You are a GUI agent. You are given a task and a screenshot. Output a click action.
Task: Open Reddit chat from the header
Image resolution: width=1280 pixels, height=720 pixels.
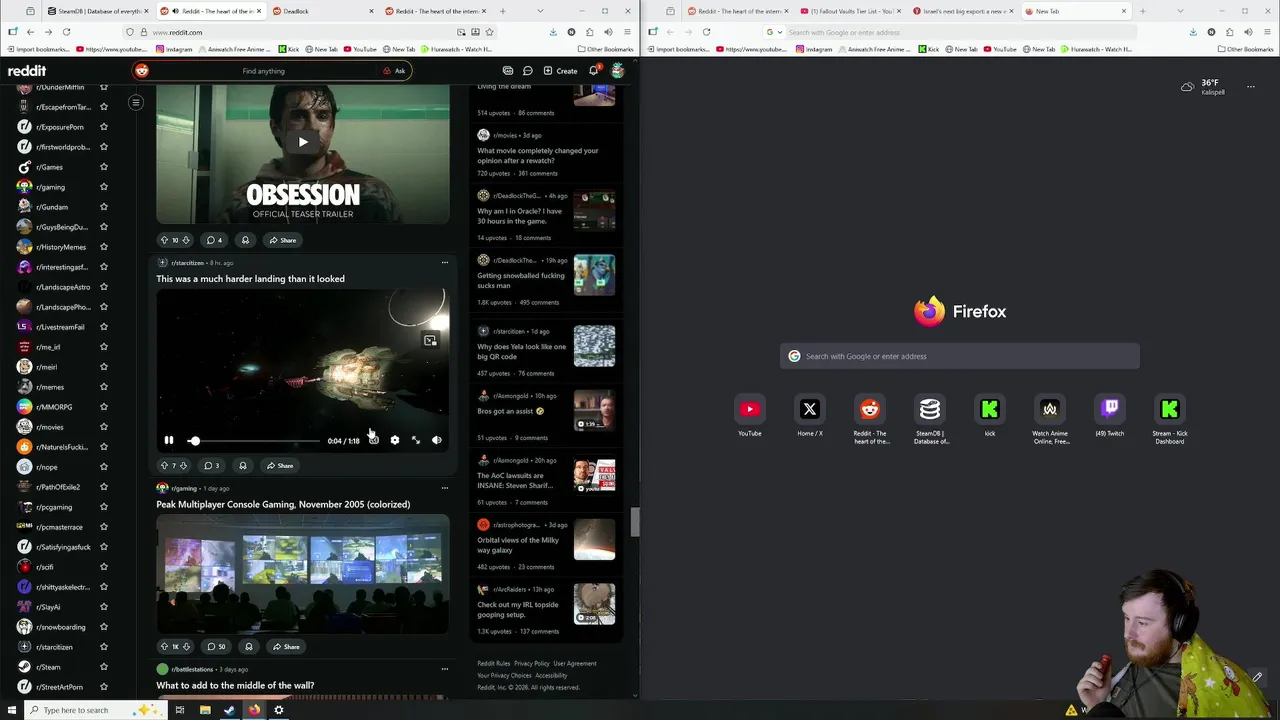[x=527, y=71]
